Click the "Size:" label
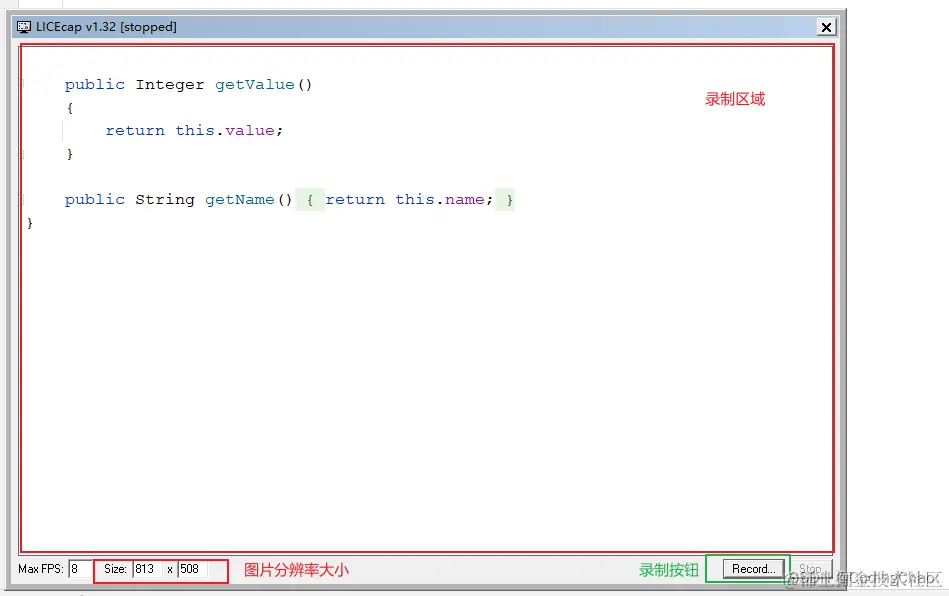The image size is (949, 596). (115, 569)
